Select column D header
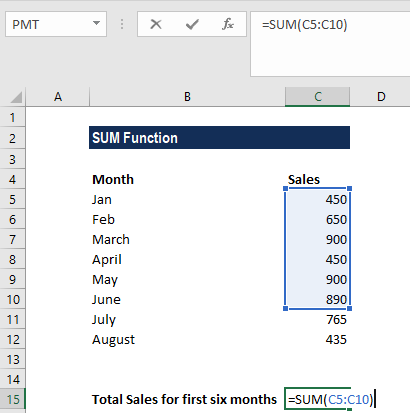 (380, 97)
